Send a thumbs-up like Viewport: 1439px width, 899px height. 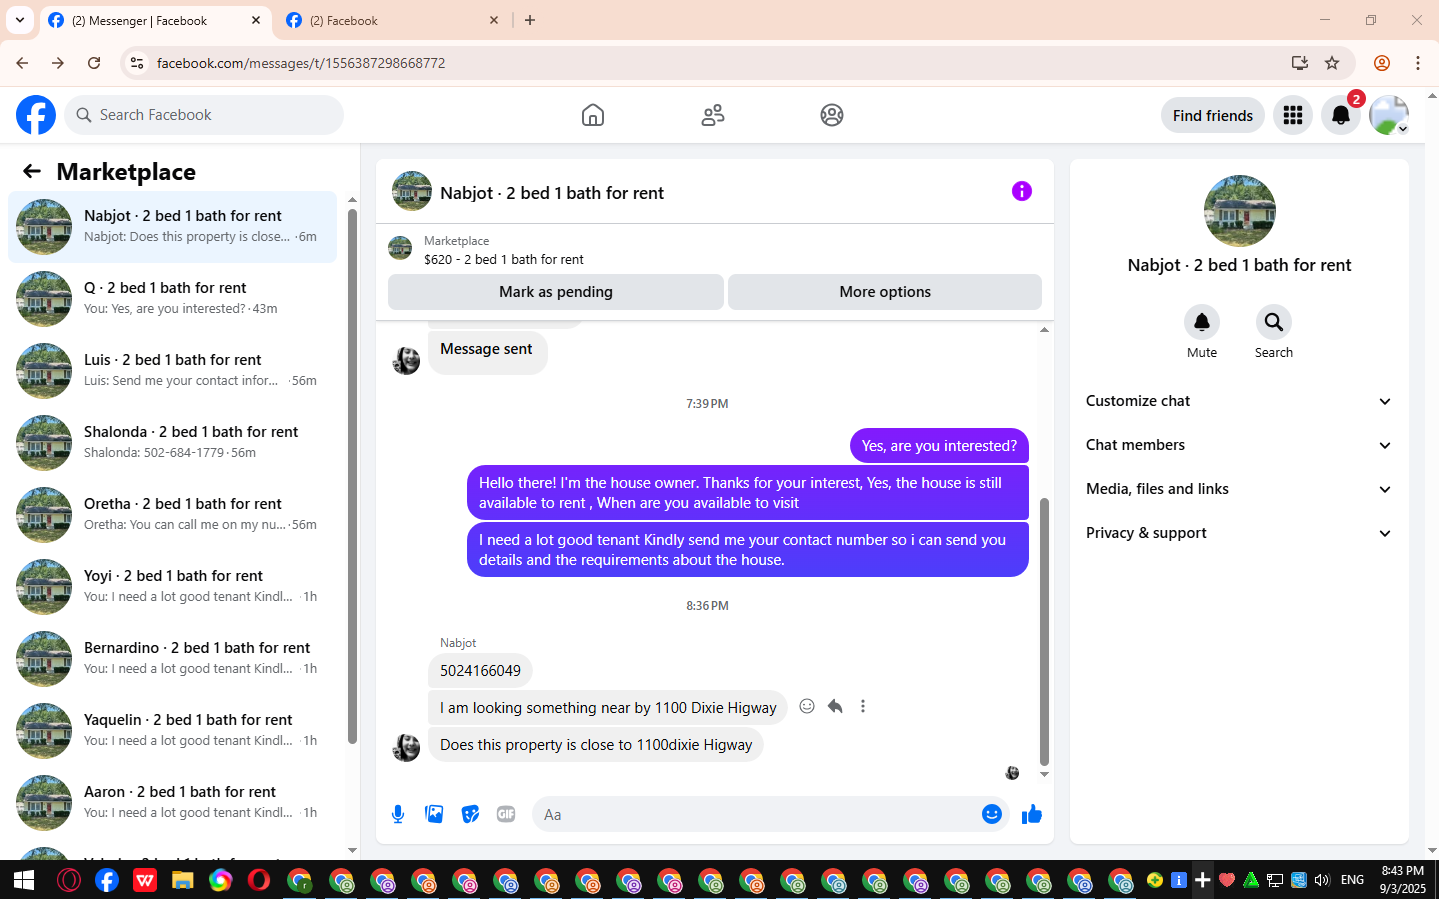pyautogui.click(x=1032, y=814)
